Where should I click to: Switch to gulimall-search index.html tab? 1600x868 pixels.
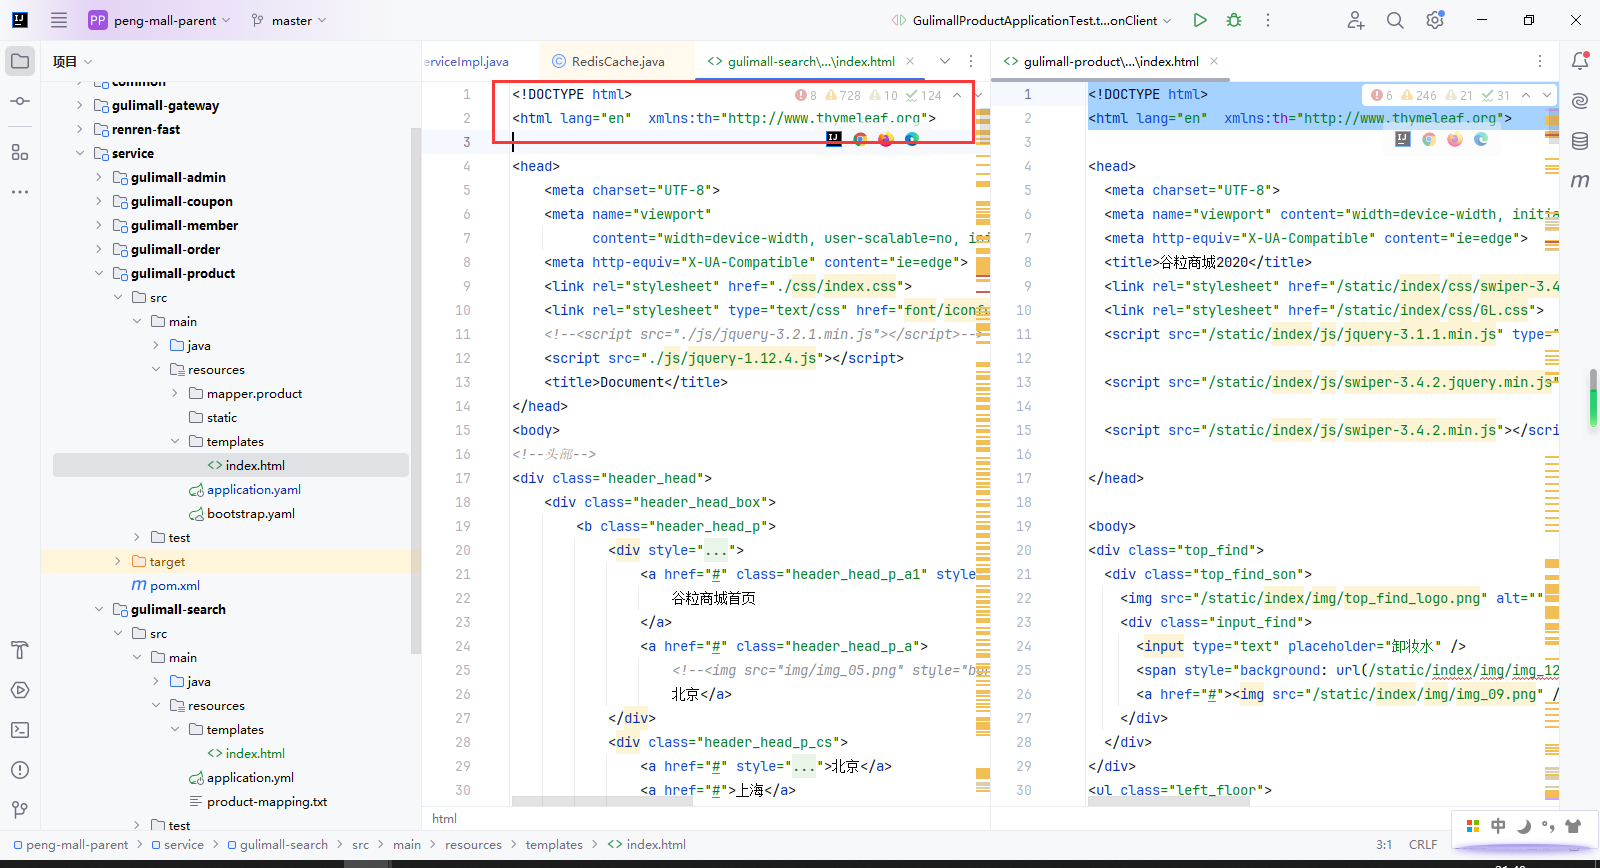pos(811,61)
